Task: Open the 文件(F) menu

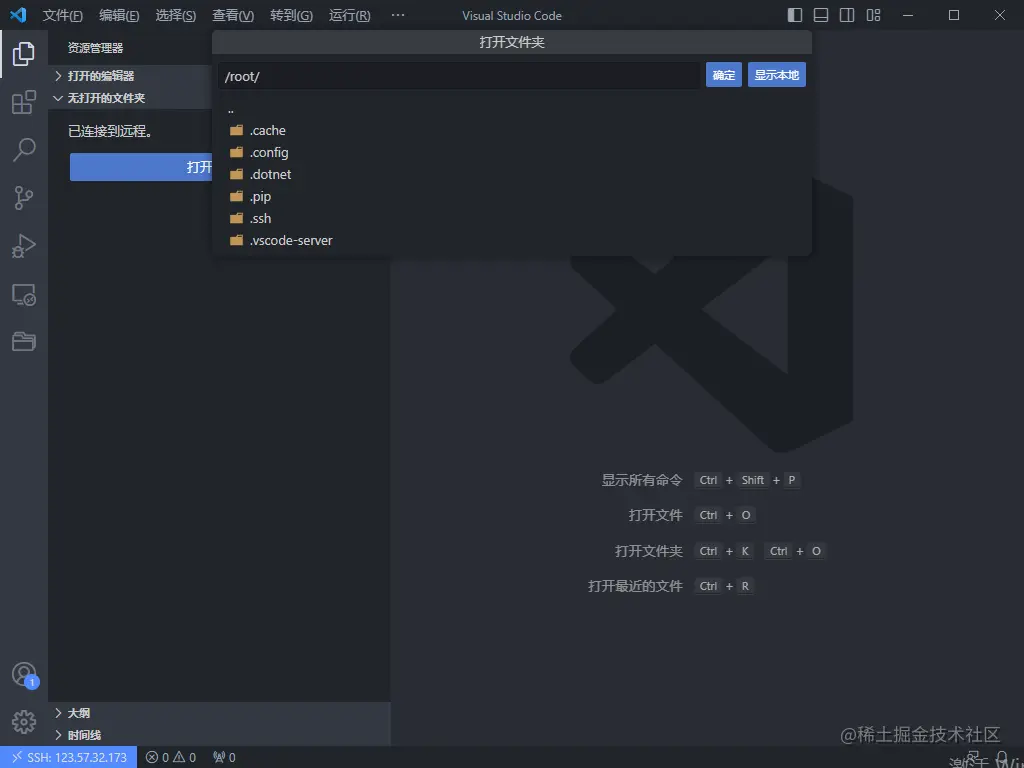Action: pos(63,15)
